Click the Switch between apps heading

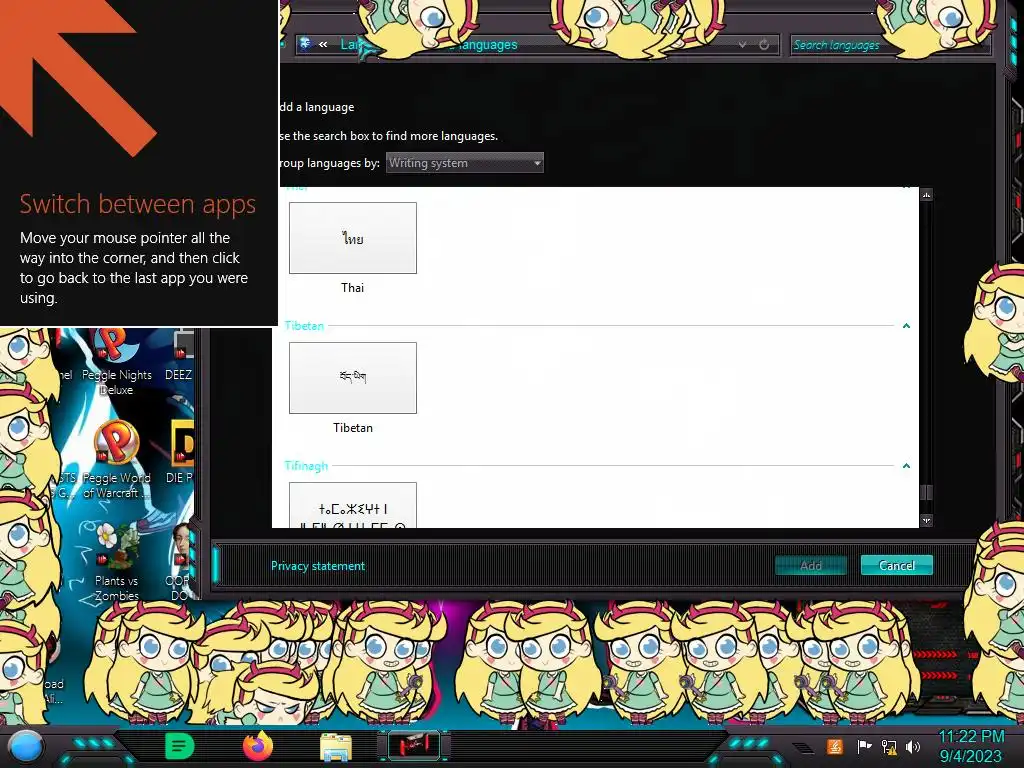click(x=138, y=204)
